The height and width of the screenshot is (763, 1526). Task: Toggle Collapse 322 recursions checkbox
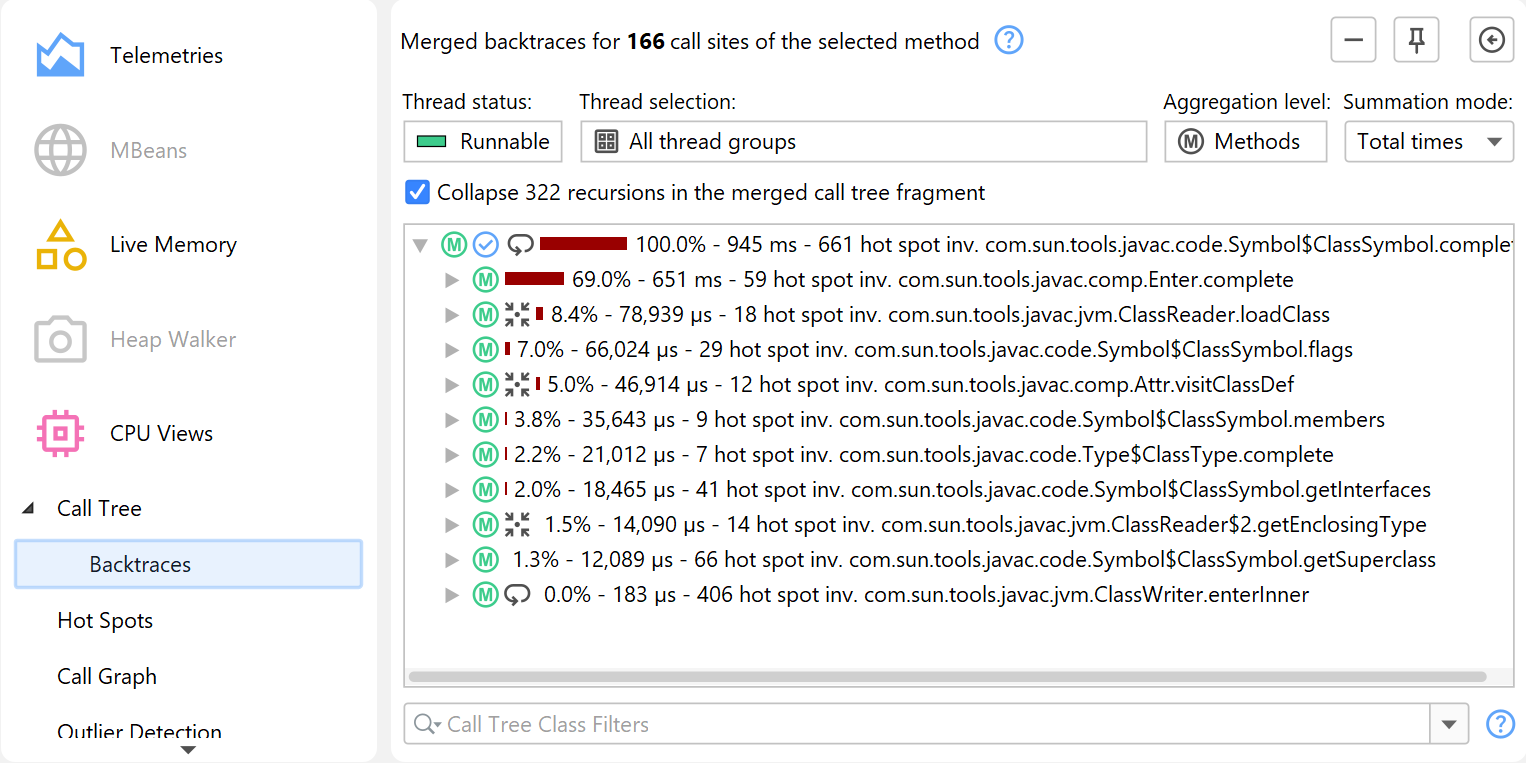coord(417,192)
